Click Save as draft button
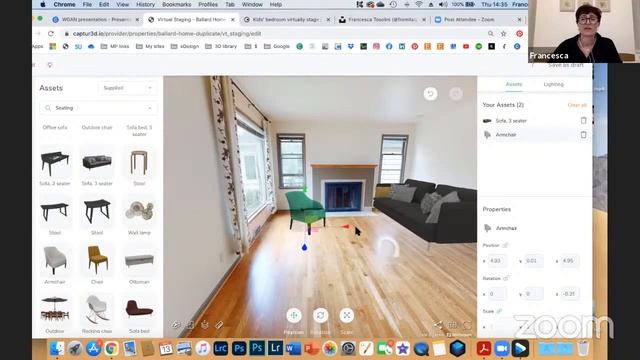This screenshot has width=640, height=360. (565, 65)
